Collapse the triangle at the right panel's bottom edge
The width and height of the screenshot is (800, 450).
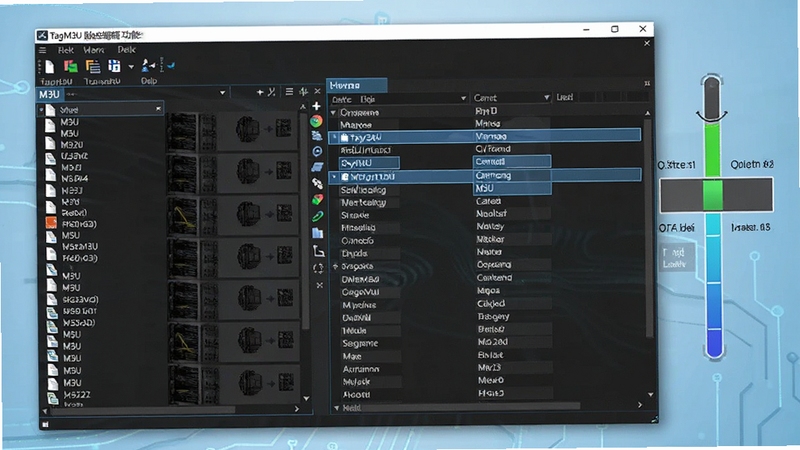pos(336,408)
